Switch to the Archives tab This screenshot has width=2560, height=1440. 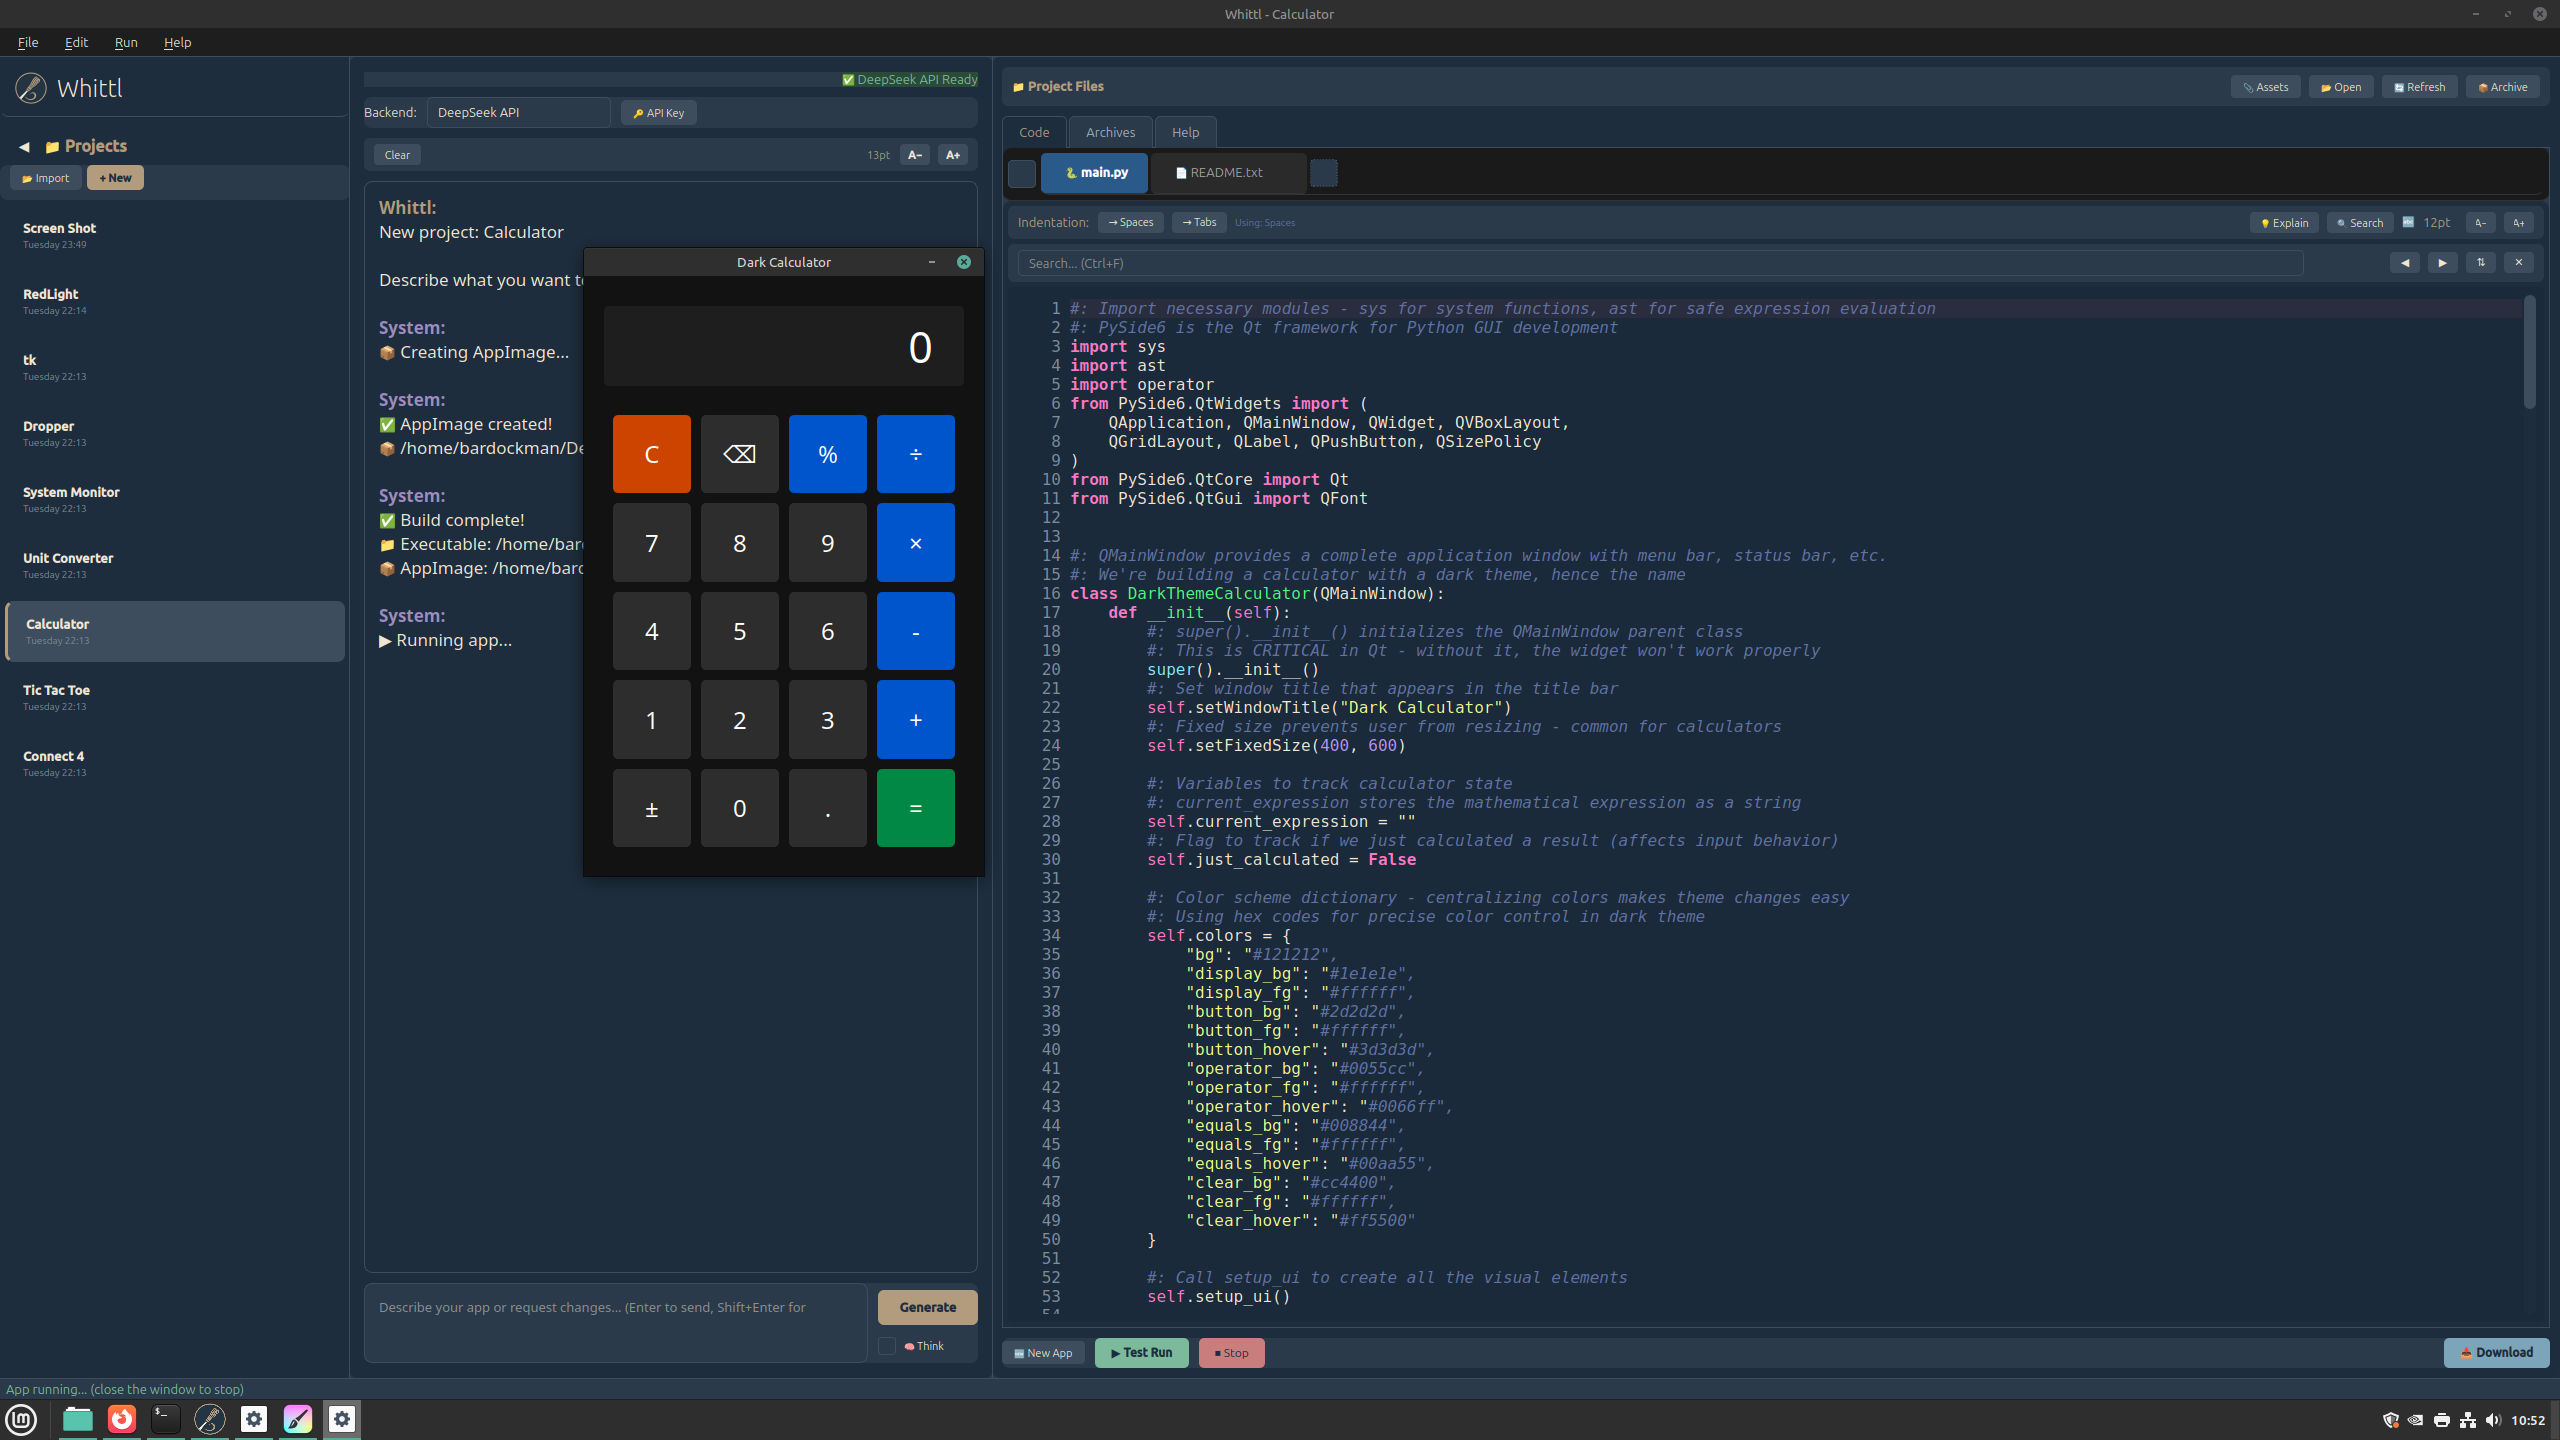pyautogui.click(x=1110, y=132)
